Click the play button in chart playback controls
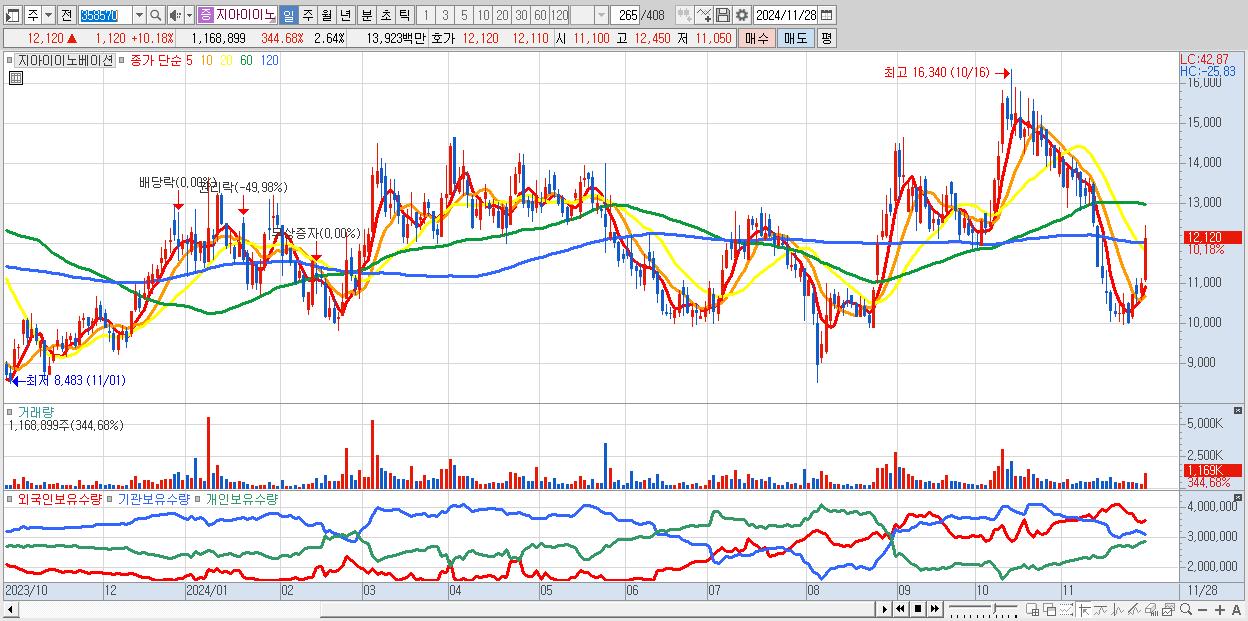Screen dimensions: 1248x621 coord(885,609)
